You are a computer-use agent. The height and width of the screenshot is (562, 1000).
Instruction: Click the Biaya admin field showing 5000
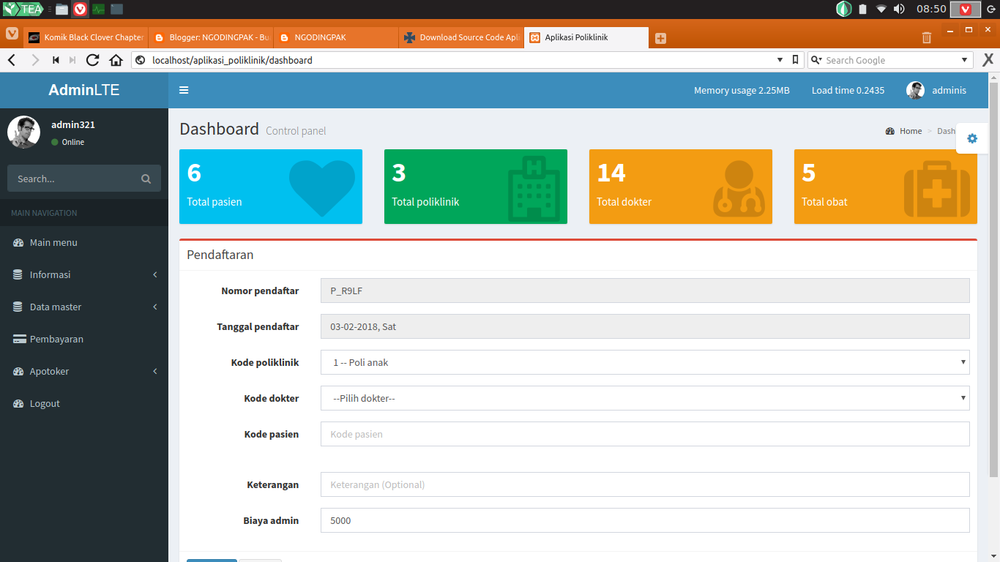click(x=645, y=521)
